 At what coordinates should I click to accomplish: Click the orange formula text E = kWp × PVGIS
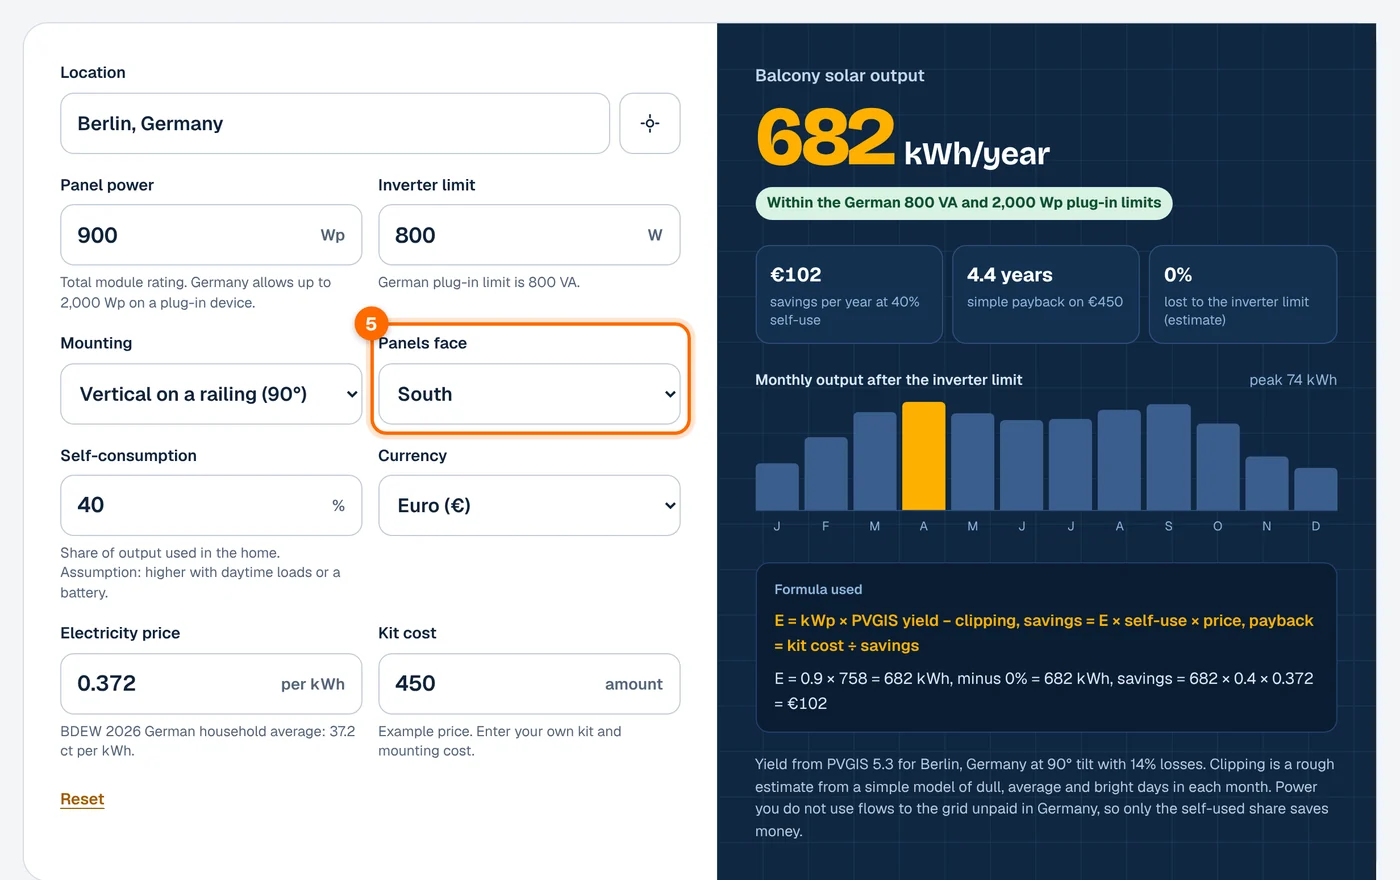1044,633
